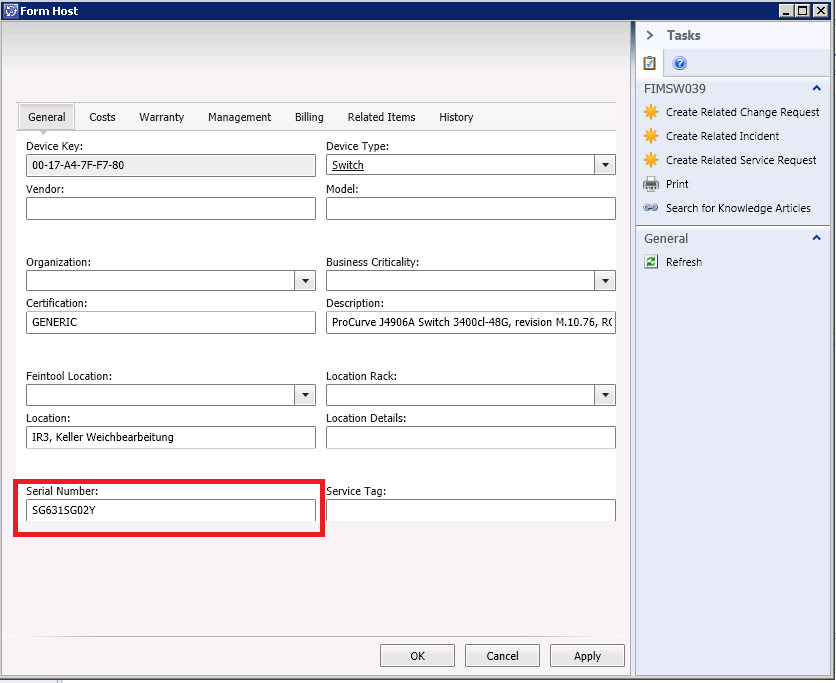Collapse the FIMSW039 task group

(816, 89)
